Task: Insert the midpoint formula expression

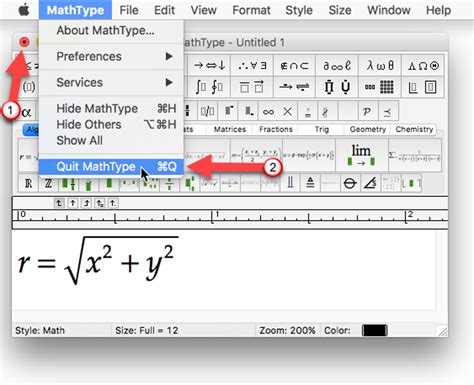Action: [256, 155]
